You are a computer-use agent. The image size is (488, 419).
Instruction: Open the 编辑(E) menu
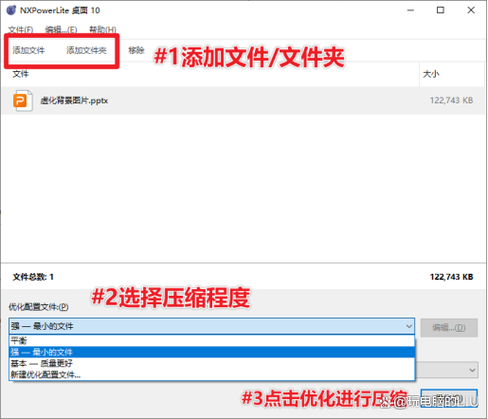pyautogui.click(x=61, y=30)
